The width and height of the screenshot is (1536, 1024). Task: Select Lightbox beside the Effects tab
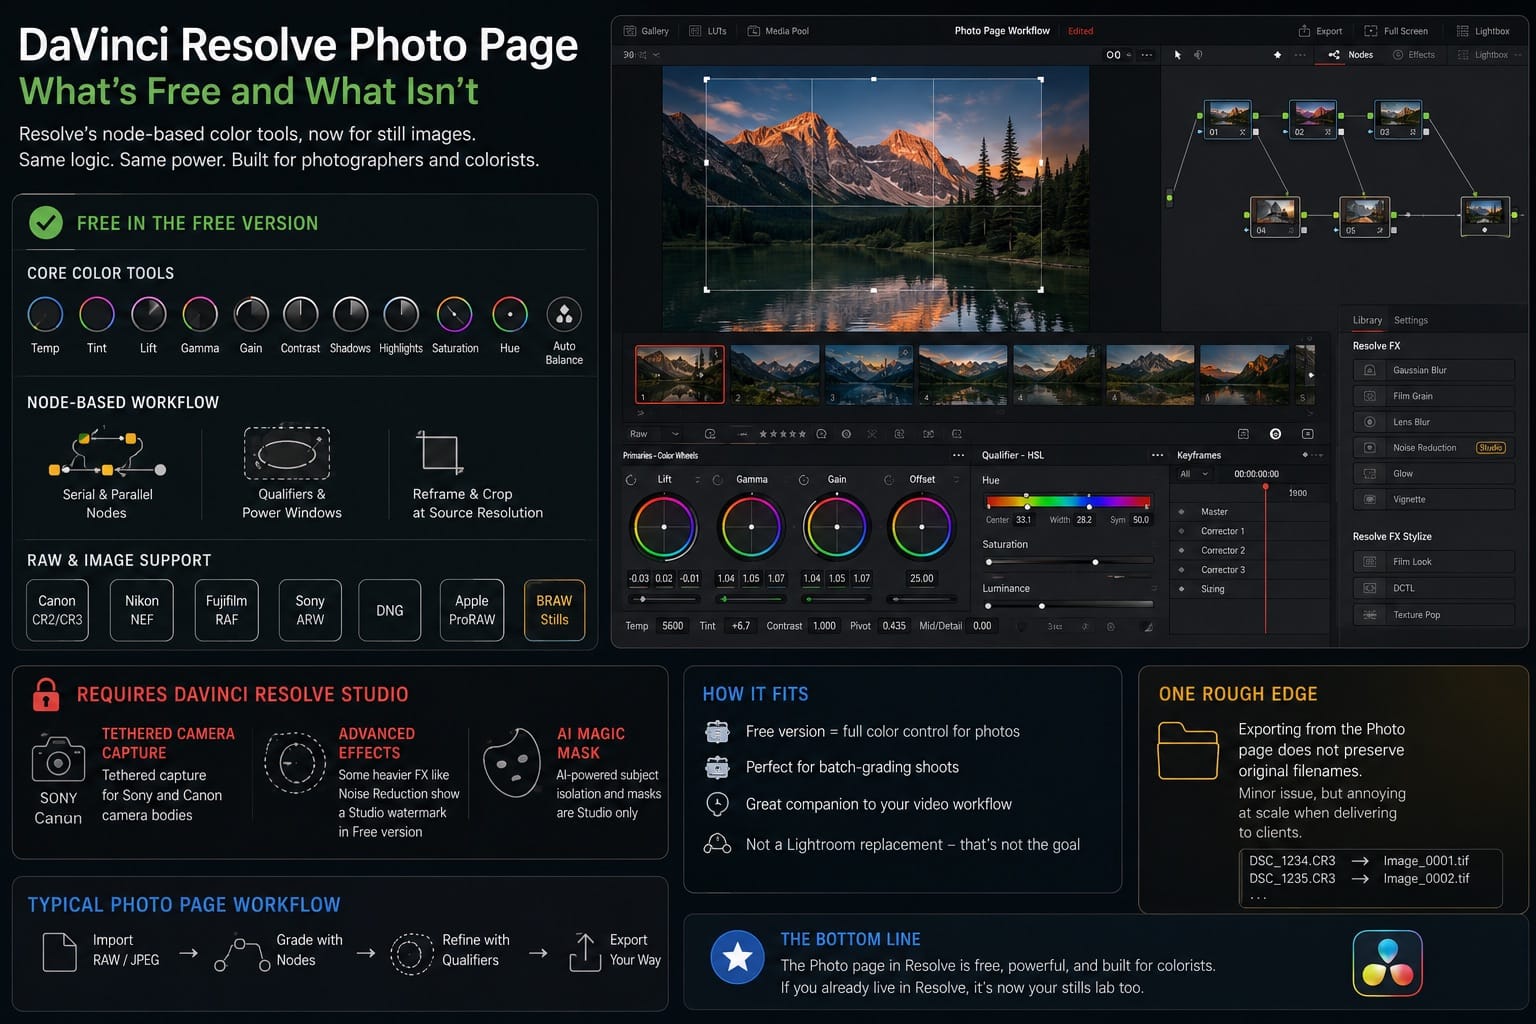1483,55
